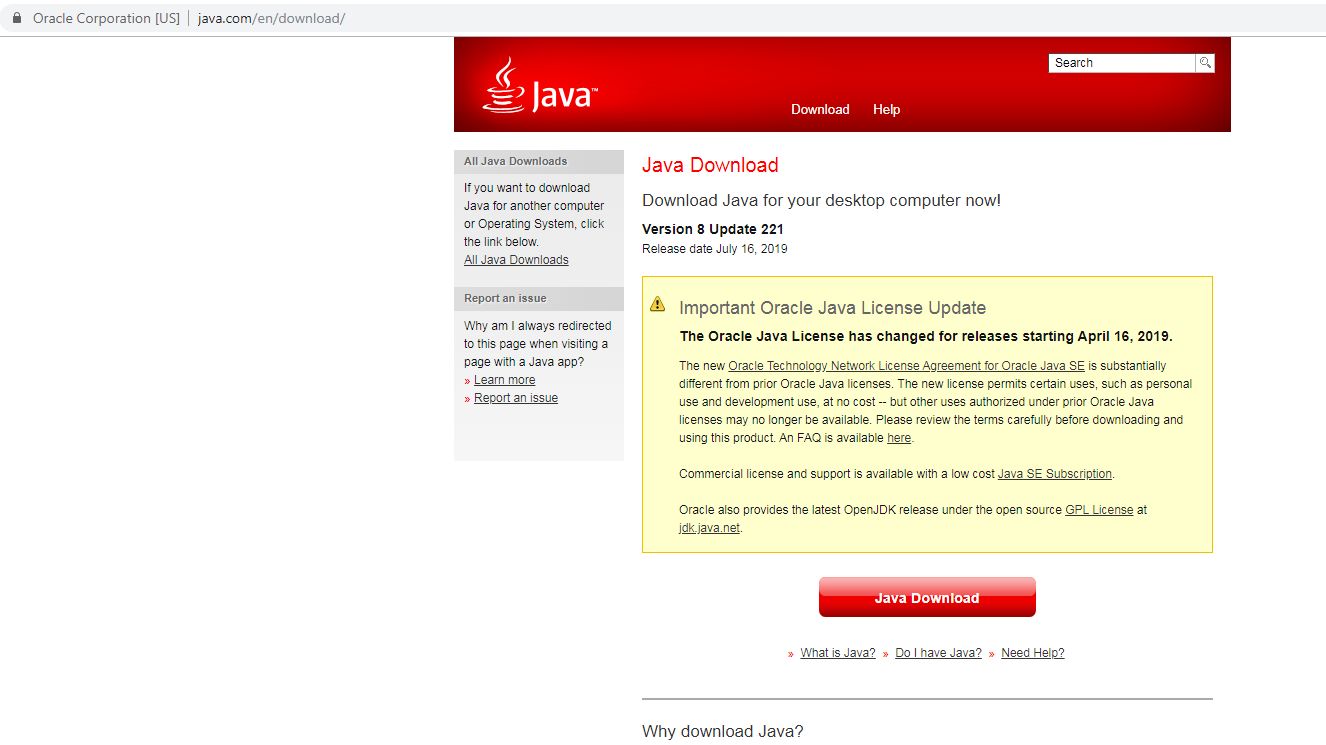This screenshot has width=1326, height=745.
Task: Open the Do I have Java? link
Action: (x=938, y=653)
